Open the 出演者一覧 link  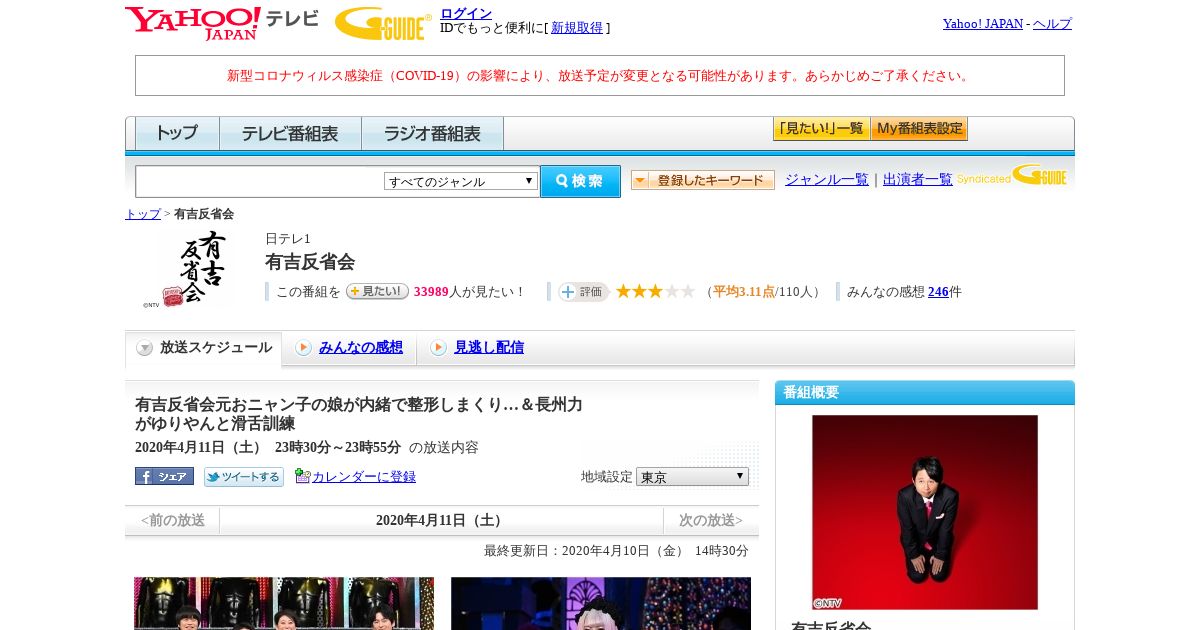point(918,180)
